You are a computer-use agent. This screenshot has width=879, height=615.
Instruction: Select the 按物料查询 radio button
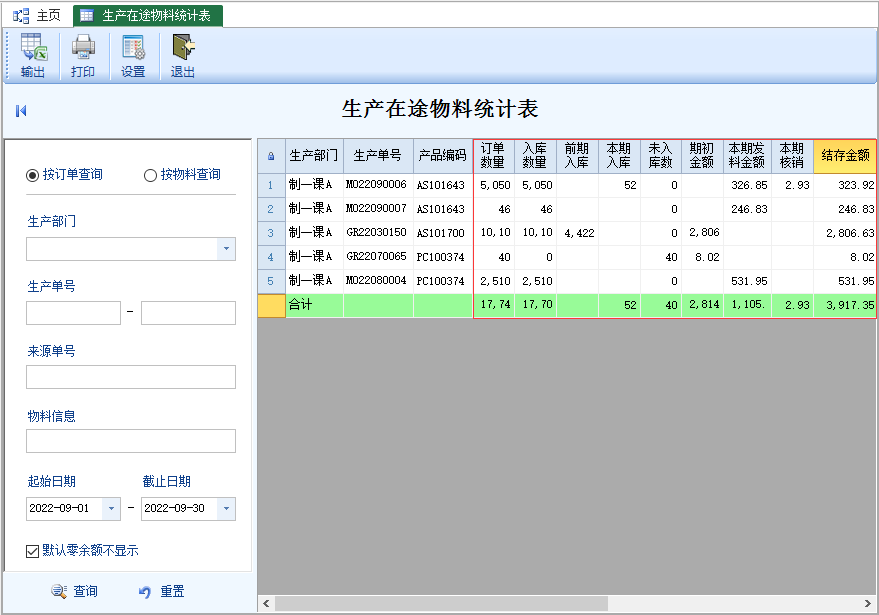pos(150,175)
